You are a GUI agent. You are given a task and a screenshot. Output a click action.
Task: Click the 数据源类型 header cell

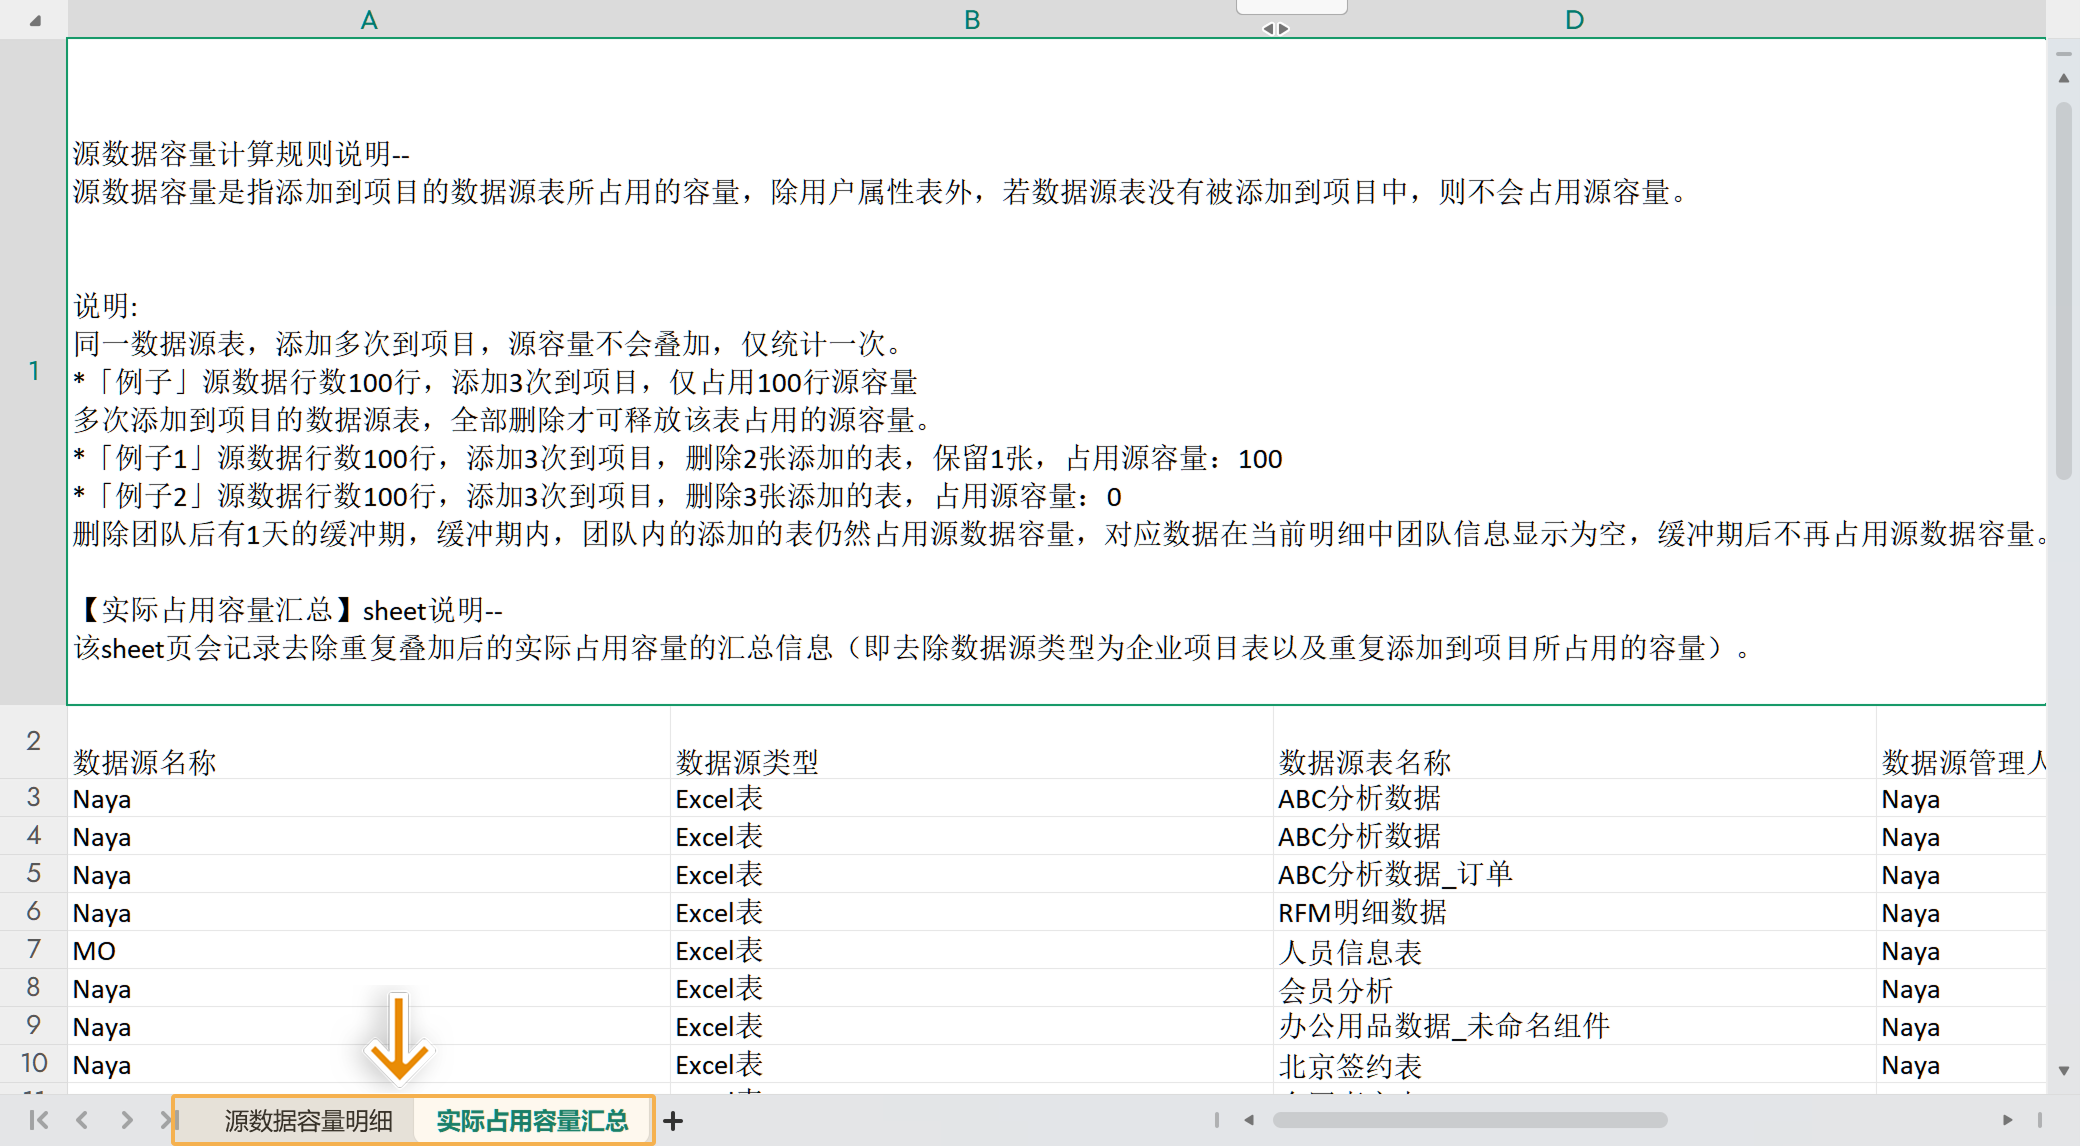747,762
